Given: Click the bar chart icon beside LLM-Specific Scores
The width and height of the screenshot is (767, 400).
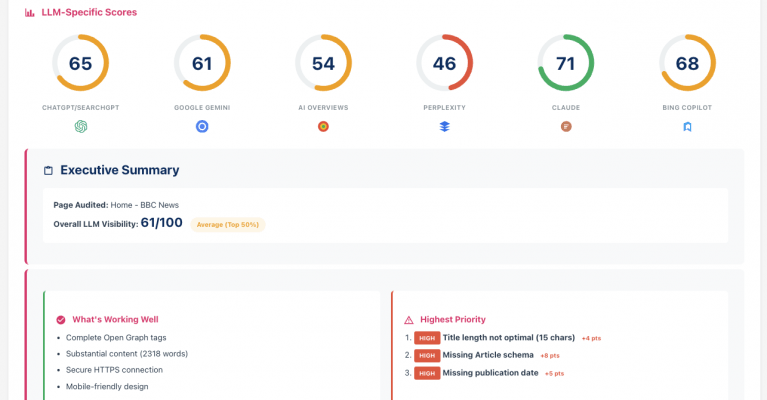Looking at the screenshot, I should [30, 13].
